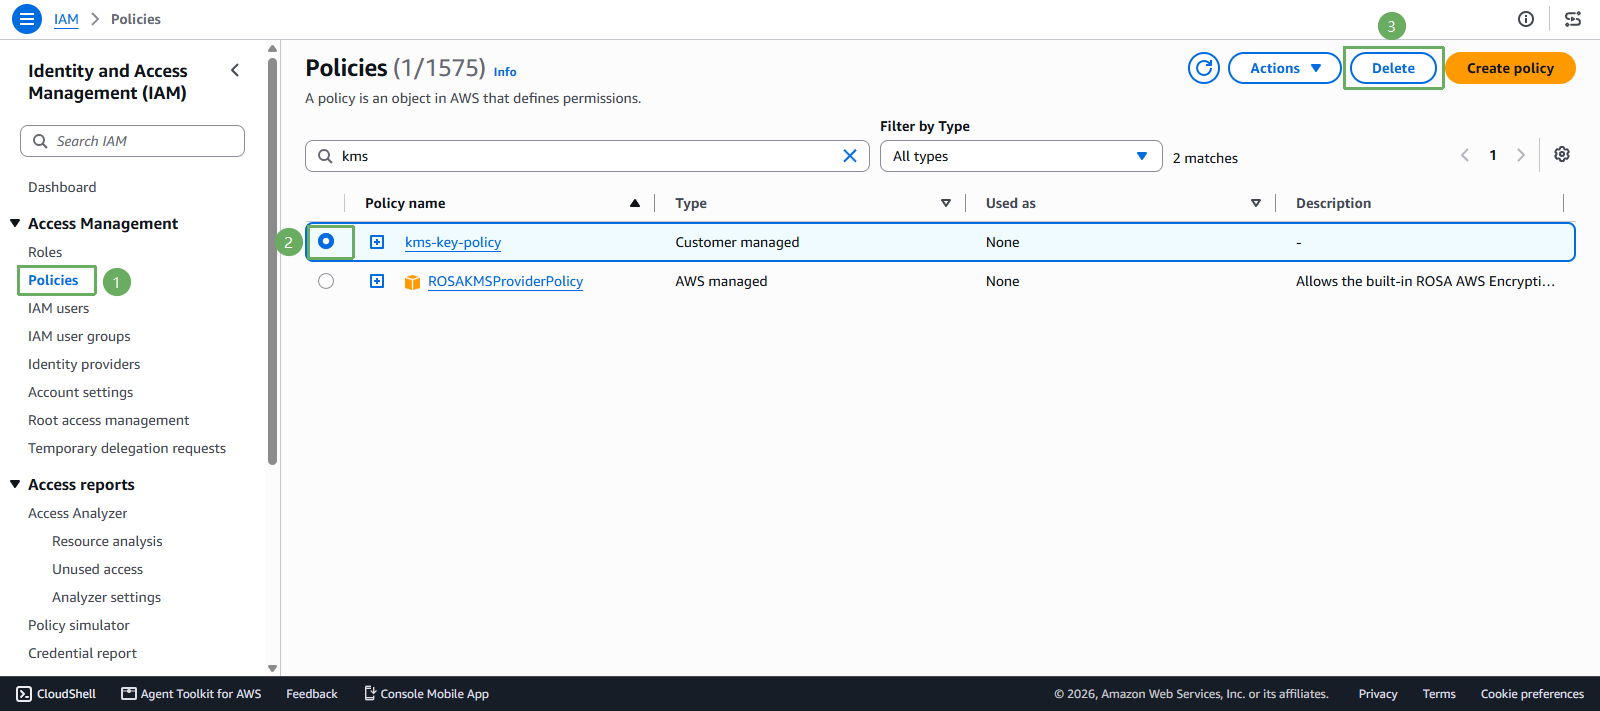The height and width of the screenshot is (711, 1600).
Task: Open the navigation hamburger menu
Action: tap(27, 19)
